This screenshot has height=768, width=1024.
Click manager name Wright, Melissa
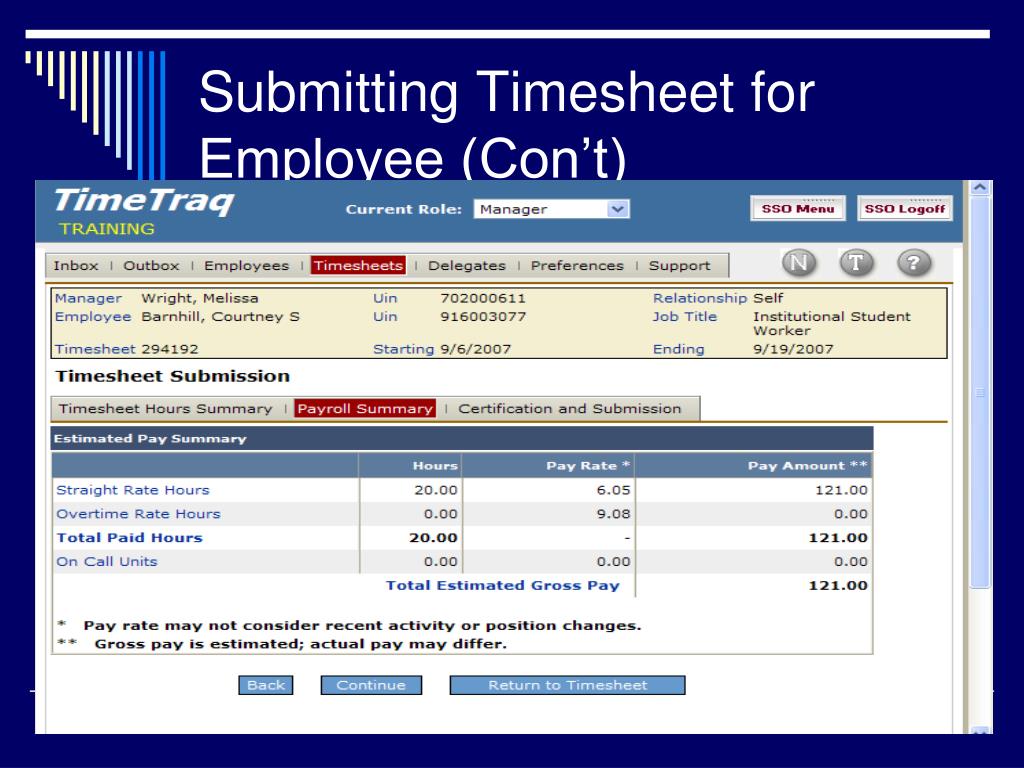click(x=200, y=298)
